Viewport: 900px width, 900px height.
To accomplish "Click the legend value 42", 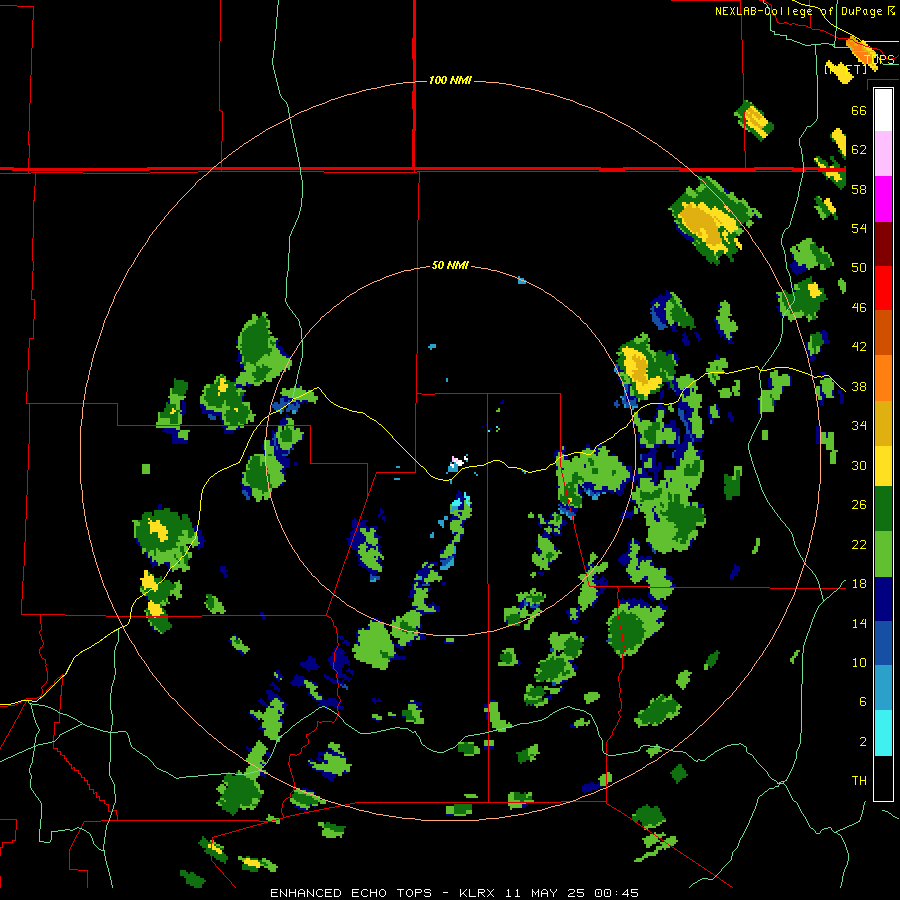I will 859,347.
